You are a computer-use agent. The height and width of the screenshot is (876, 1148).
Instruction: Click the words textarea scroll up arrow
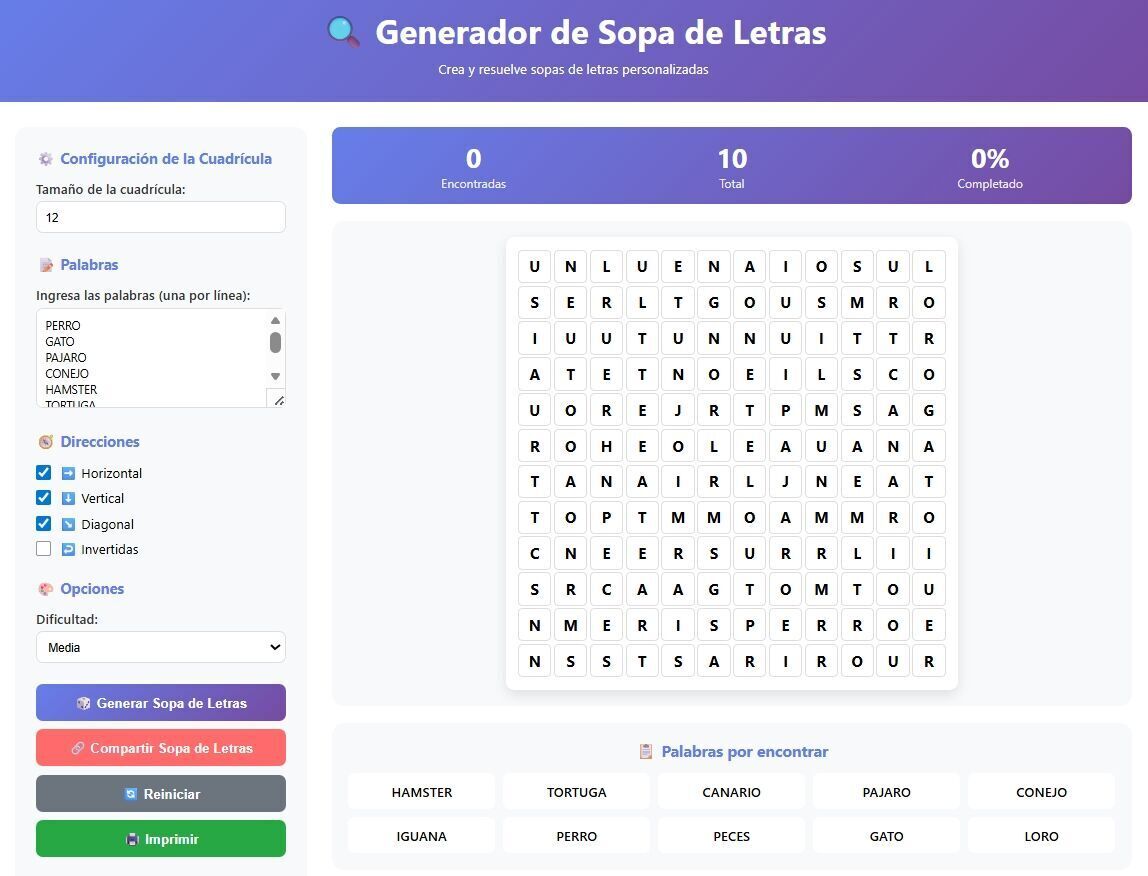click(275, 320)
